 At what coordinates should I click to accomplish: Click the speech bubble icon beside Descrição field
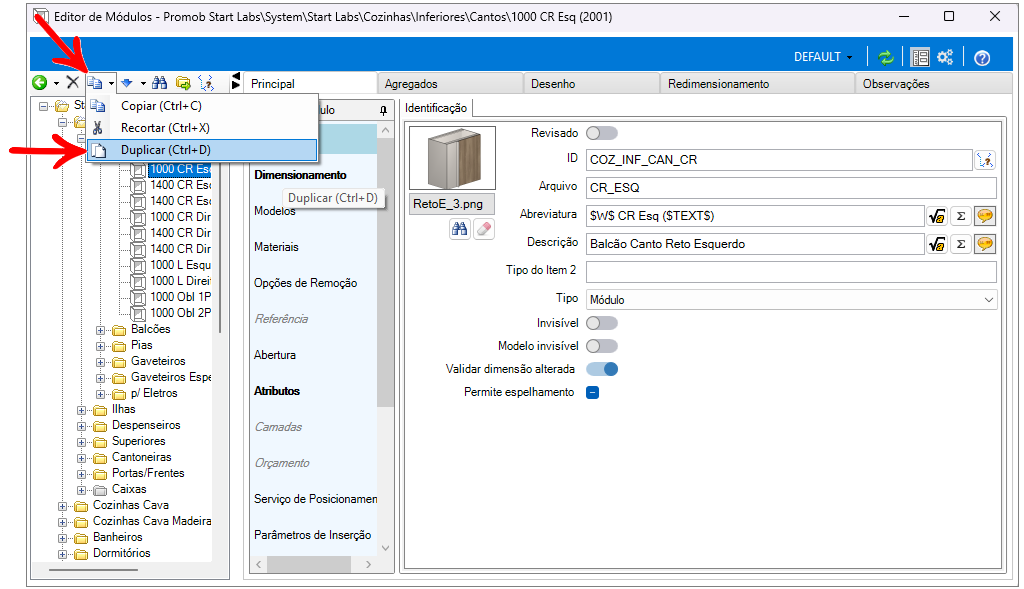click(x=984, y=244)
